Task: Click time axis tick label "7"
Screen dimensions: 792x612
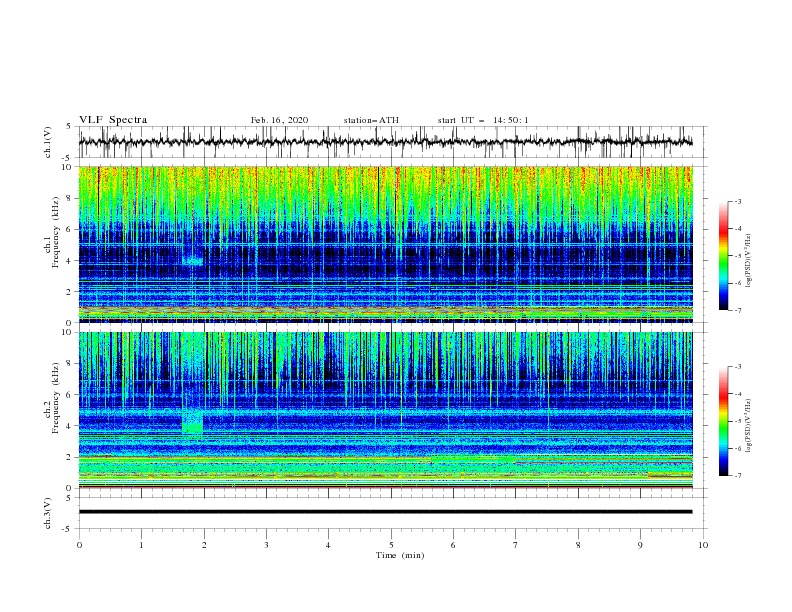Action: point(516,545)
